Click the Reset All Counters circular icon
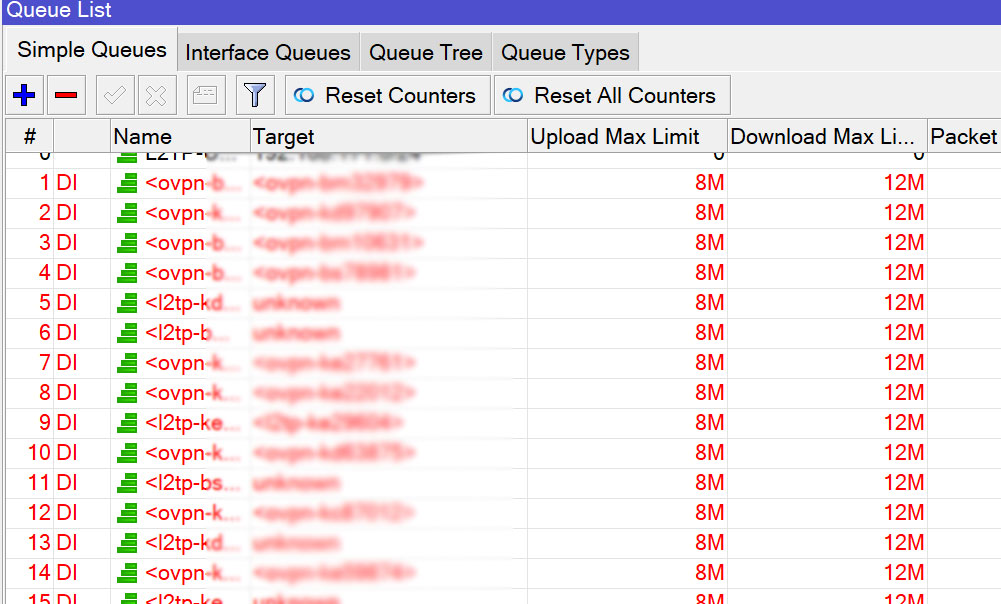This screenshot has height=604, width=1001. [x=514, y=95]
